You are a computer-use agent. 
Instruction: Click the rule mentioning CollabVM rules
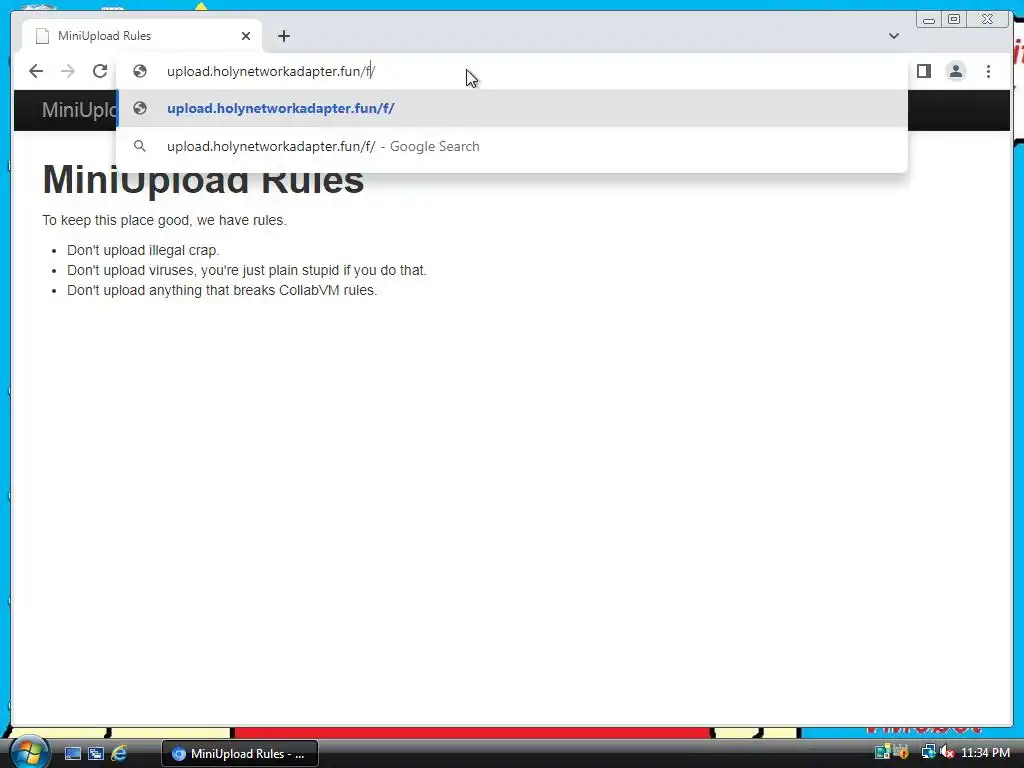click(x=222, y=290)
